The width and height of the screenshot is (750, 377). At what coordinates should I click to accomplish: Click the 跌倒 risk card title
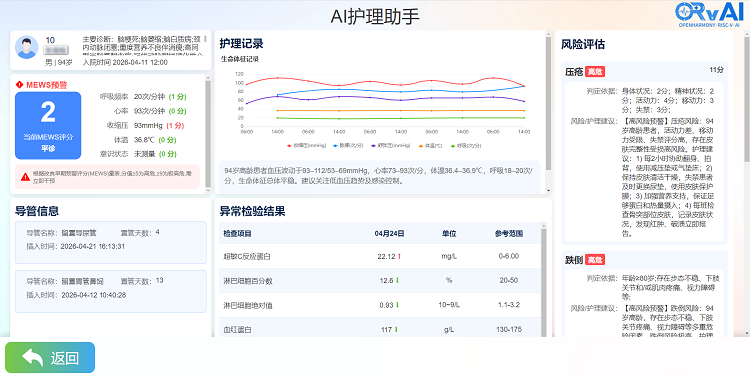[x=574, y=260]
